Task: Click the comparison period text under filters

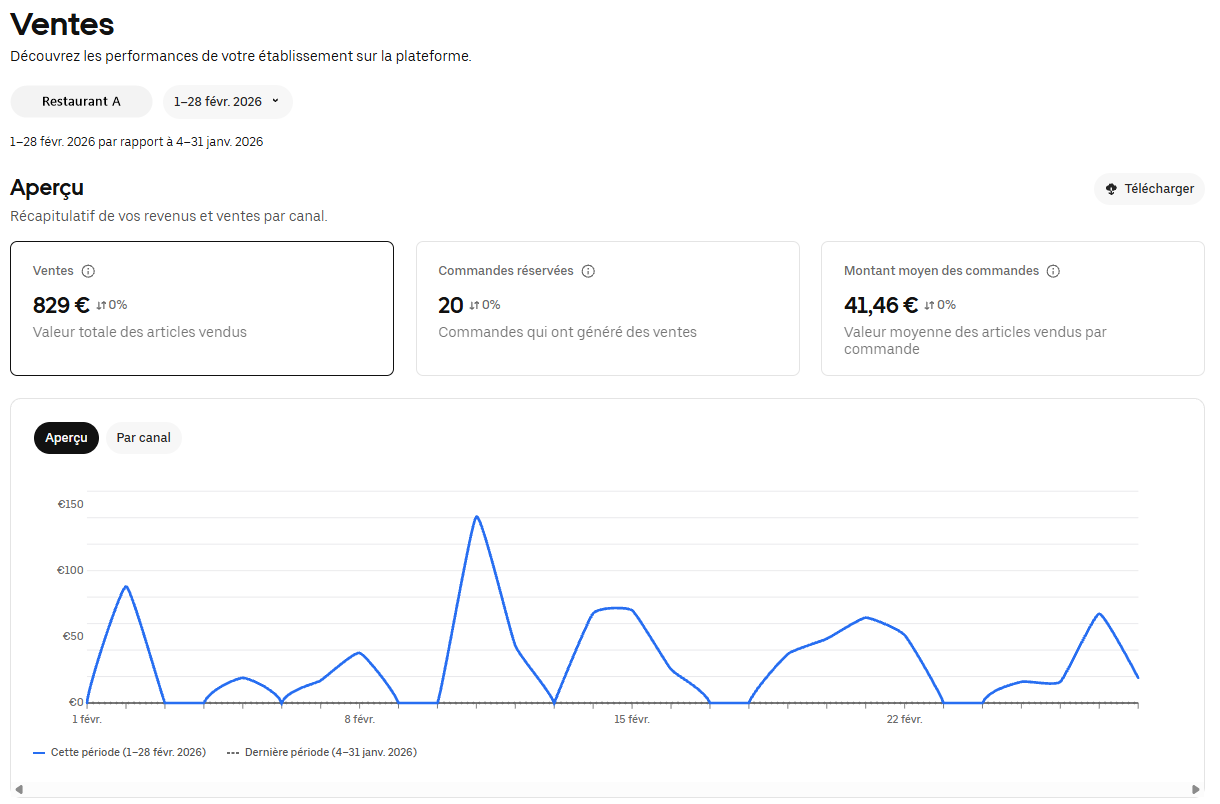Action: pyautogui.click(x=137, y=142)
